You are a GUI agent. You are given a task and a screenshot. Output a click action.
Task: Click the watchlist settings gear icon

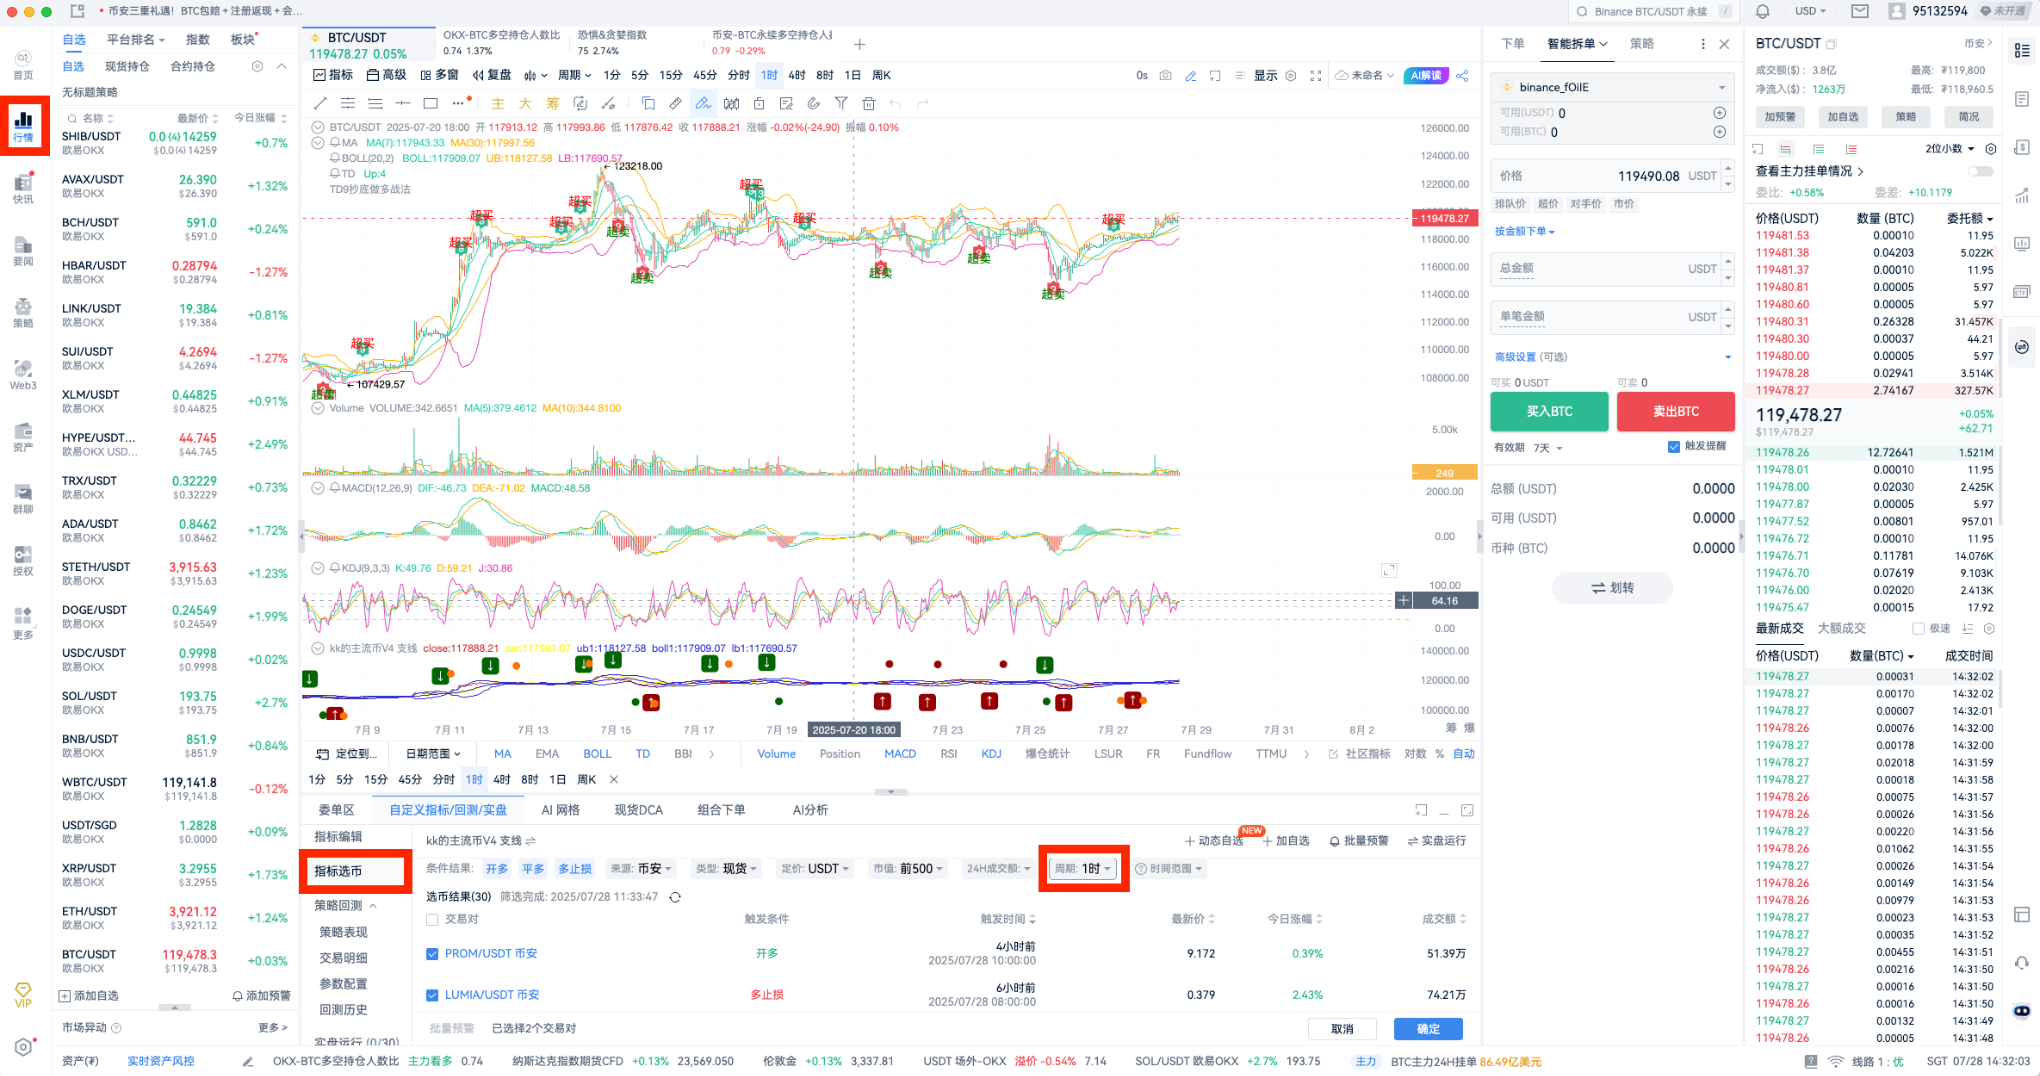[257, 66]
